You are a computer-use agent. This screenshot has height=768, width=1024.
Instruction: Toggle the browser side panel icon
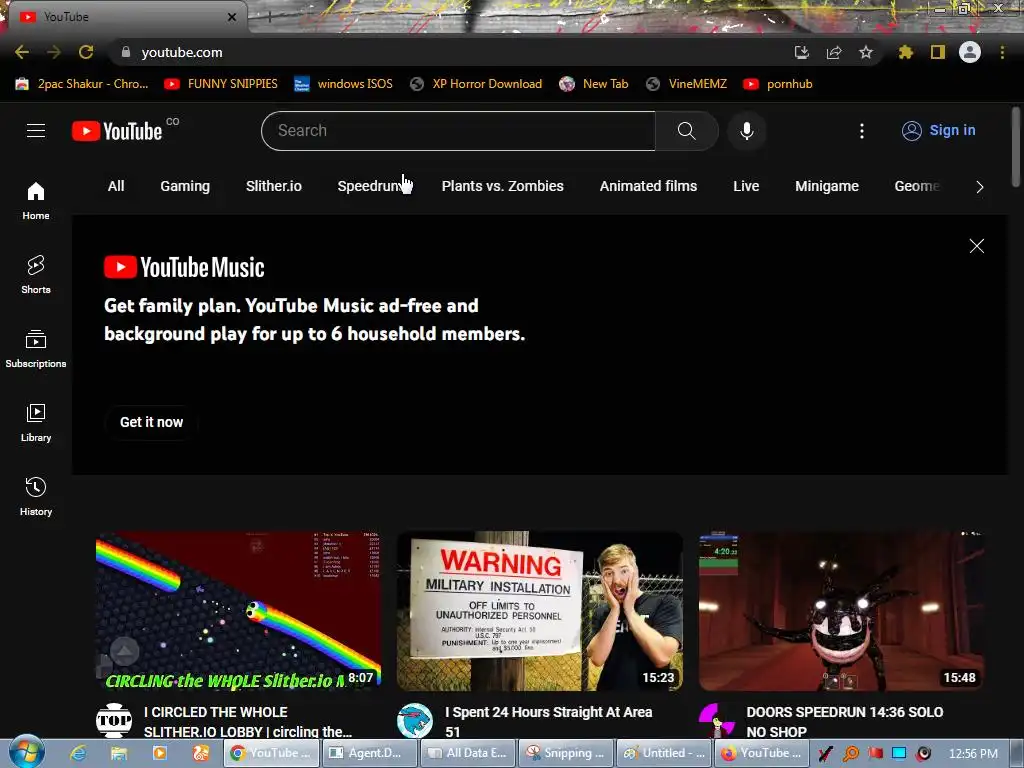[937, 52]
